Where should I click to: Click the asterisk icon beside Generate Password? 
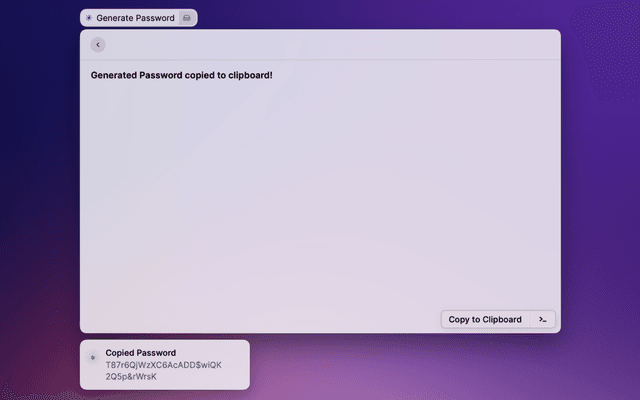pyautogui.click(x=89, y=18)
